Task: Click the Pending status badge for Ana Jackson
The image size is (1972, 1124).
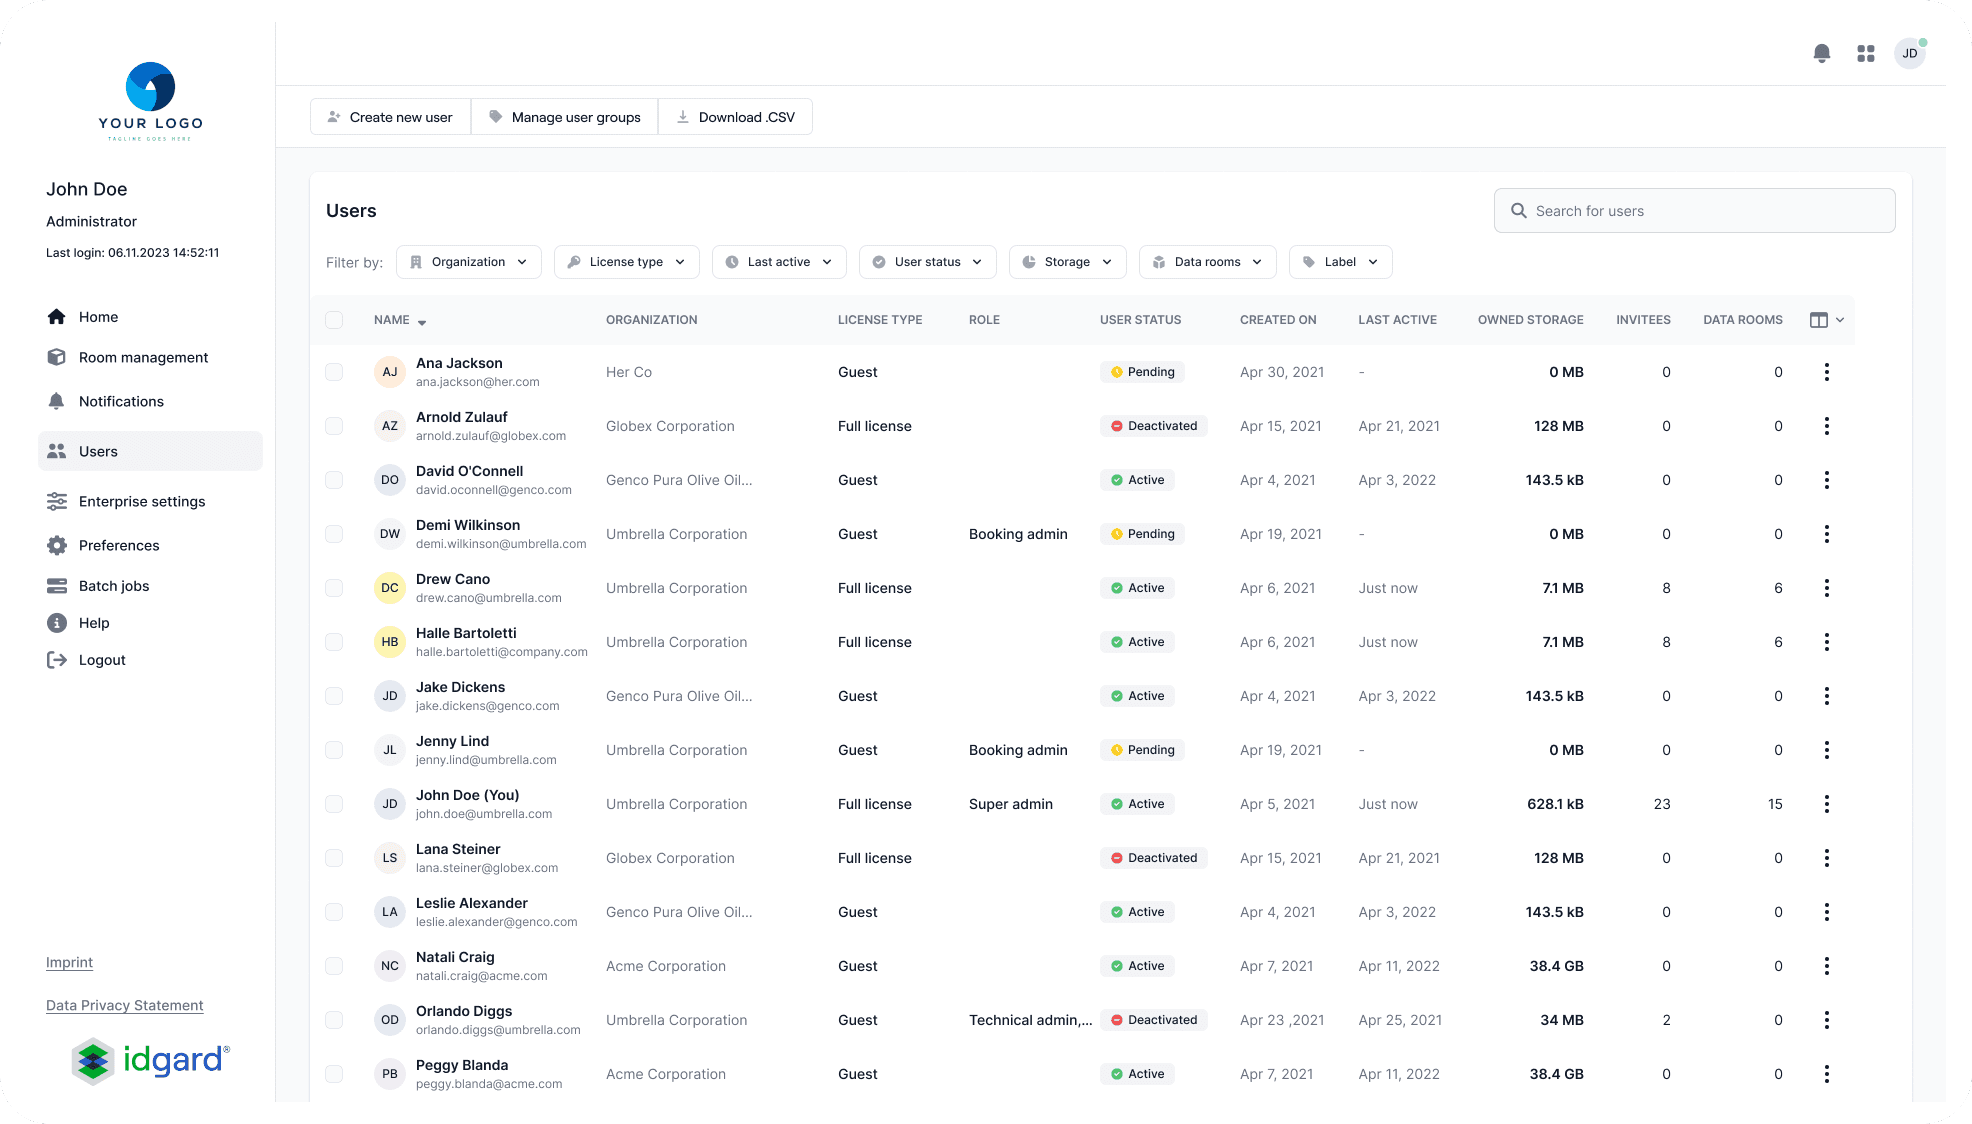Action: 1142,372
